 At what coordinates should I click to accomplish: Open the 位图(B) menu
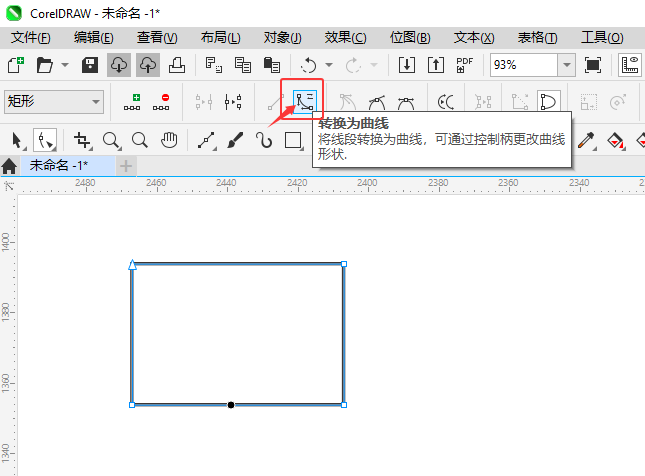(x=410, y=38)
